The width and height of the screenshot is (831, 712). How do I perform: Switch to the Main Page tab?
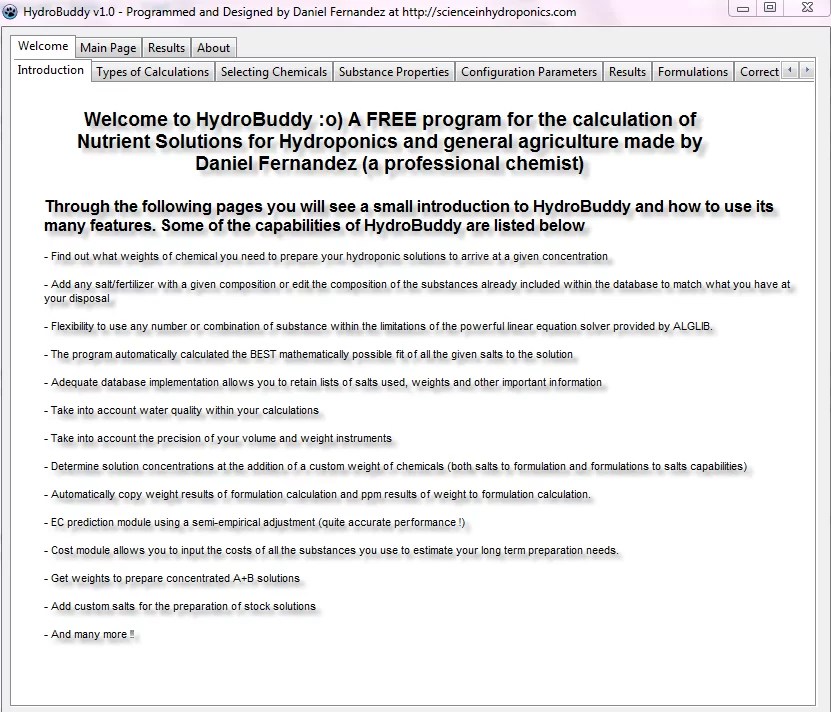coord(108,48)
